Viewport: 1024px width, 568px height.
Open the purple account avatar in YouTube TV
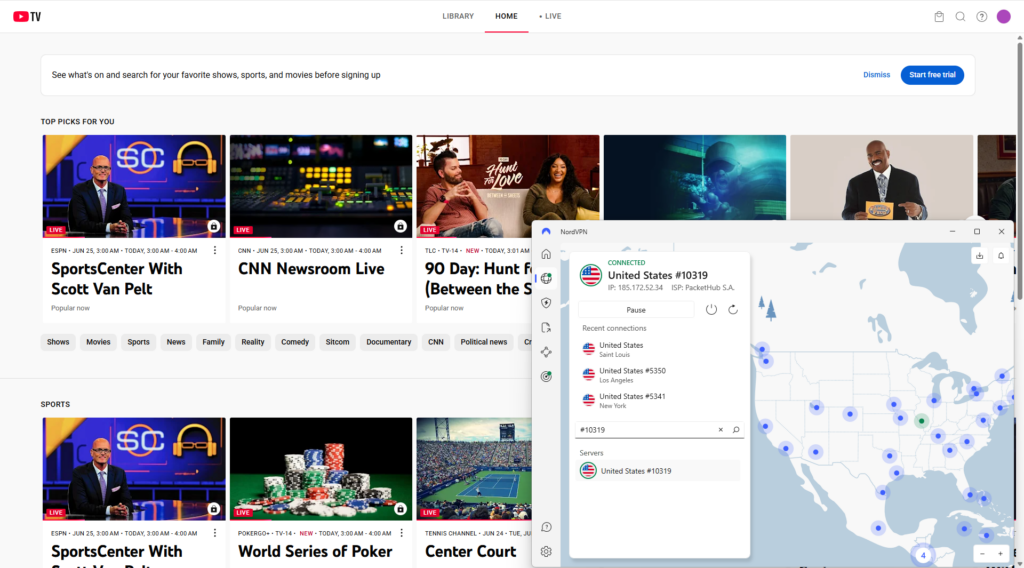pyautogui.click(x=1004, y=16)
